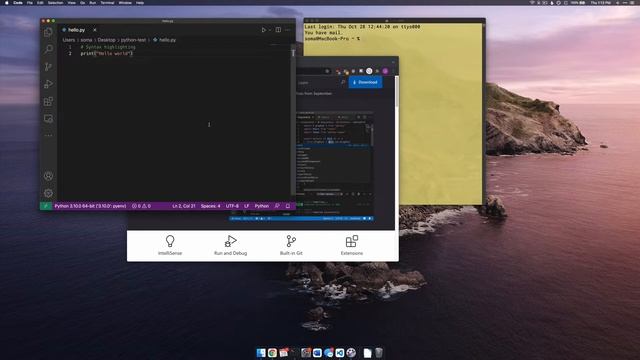
Task: Open run options dropdown beside play button
Action: (x=269, y=30)
